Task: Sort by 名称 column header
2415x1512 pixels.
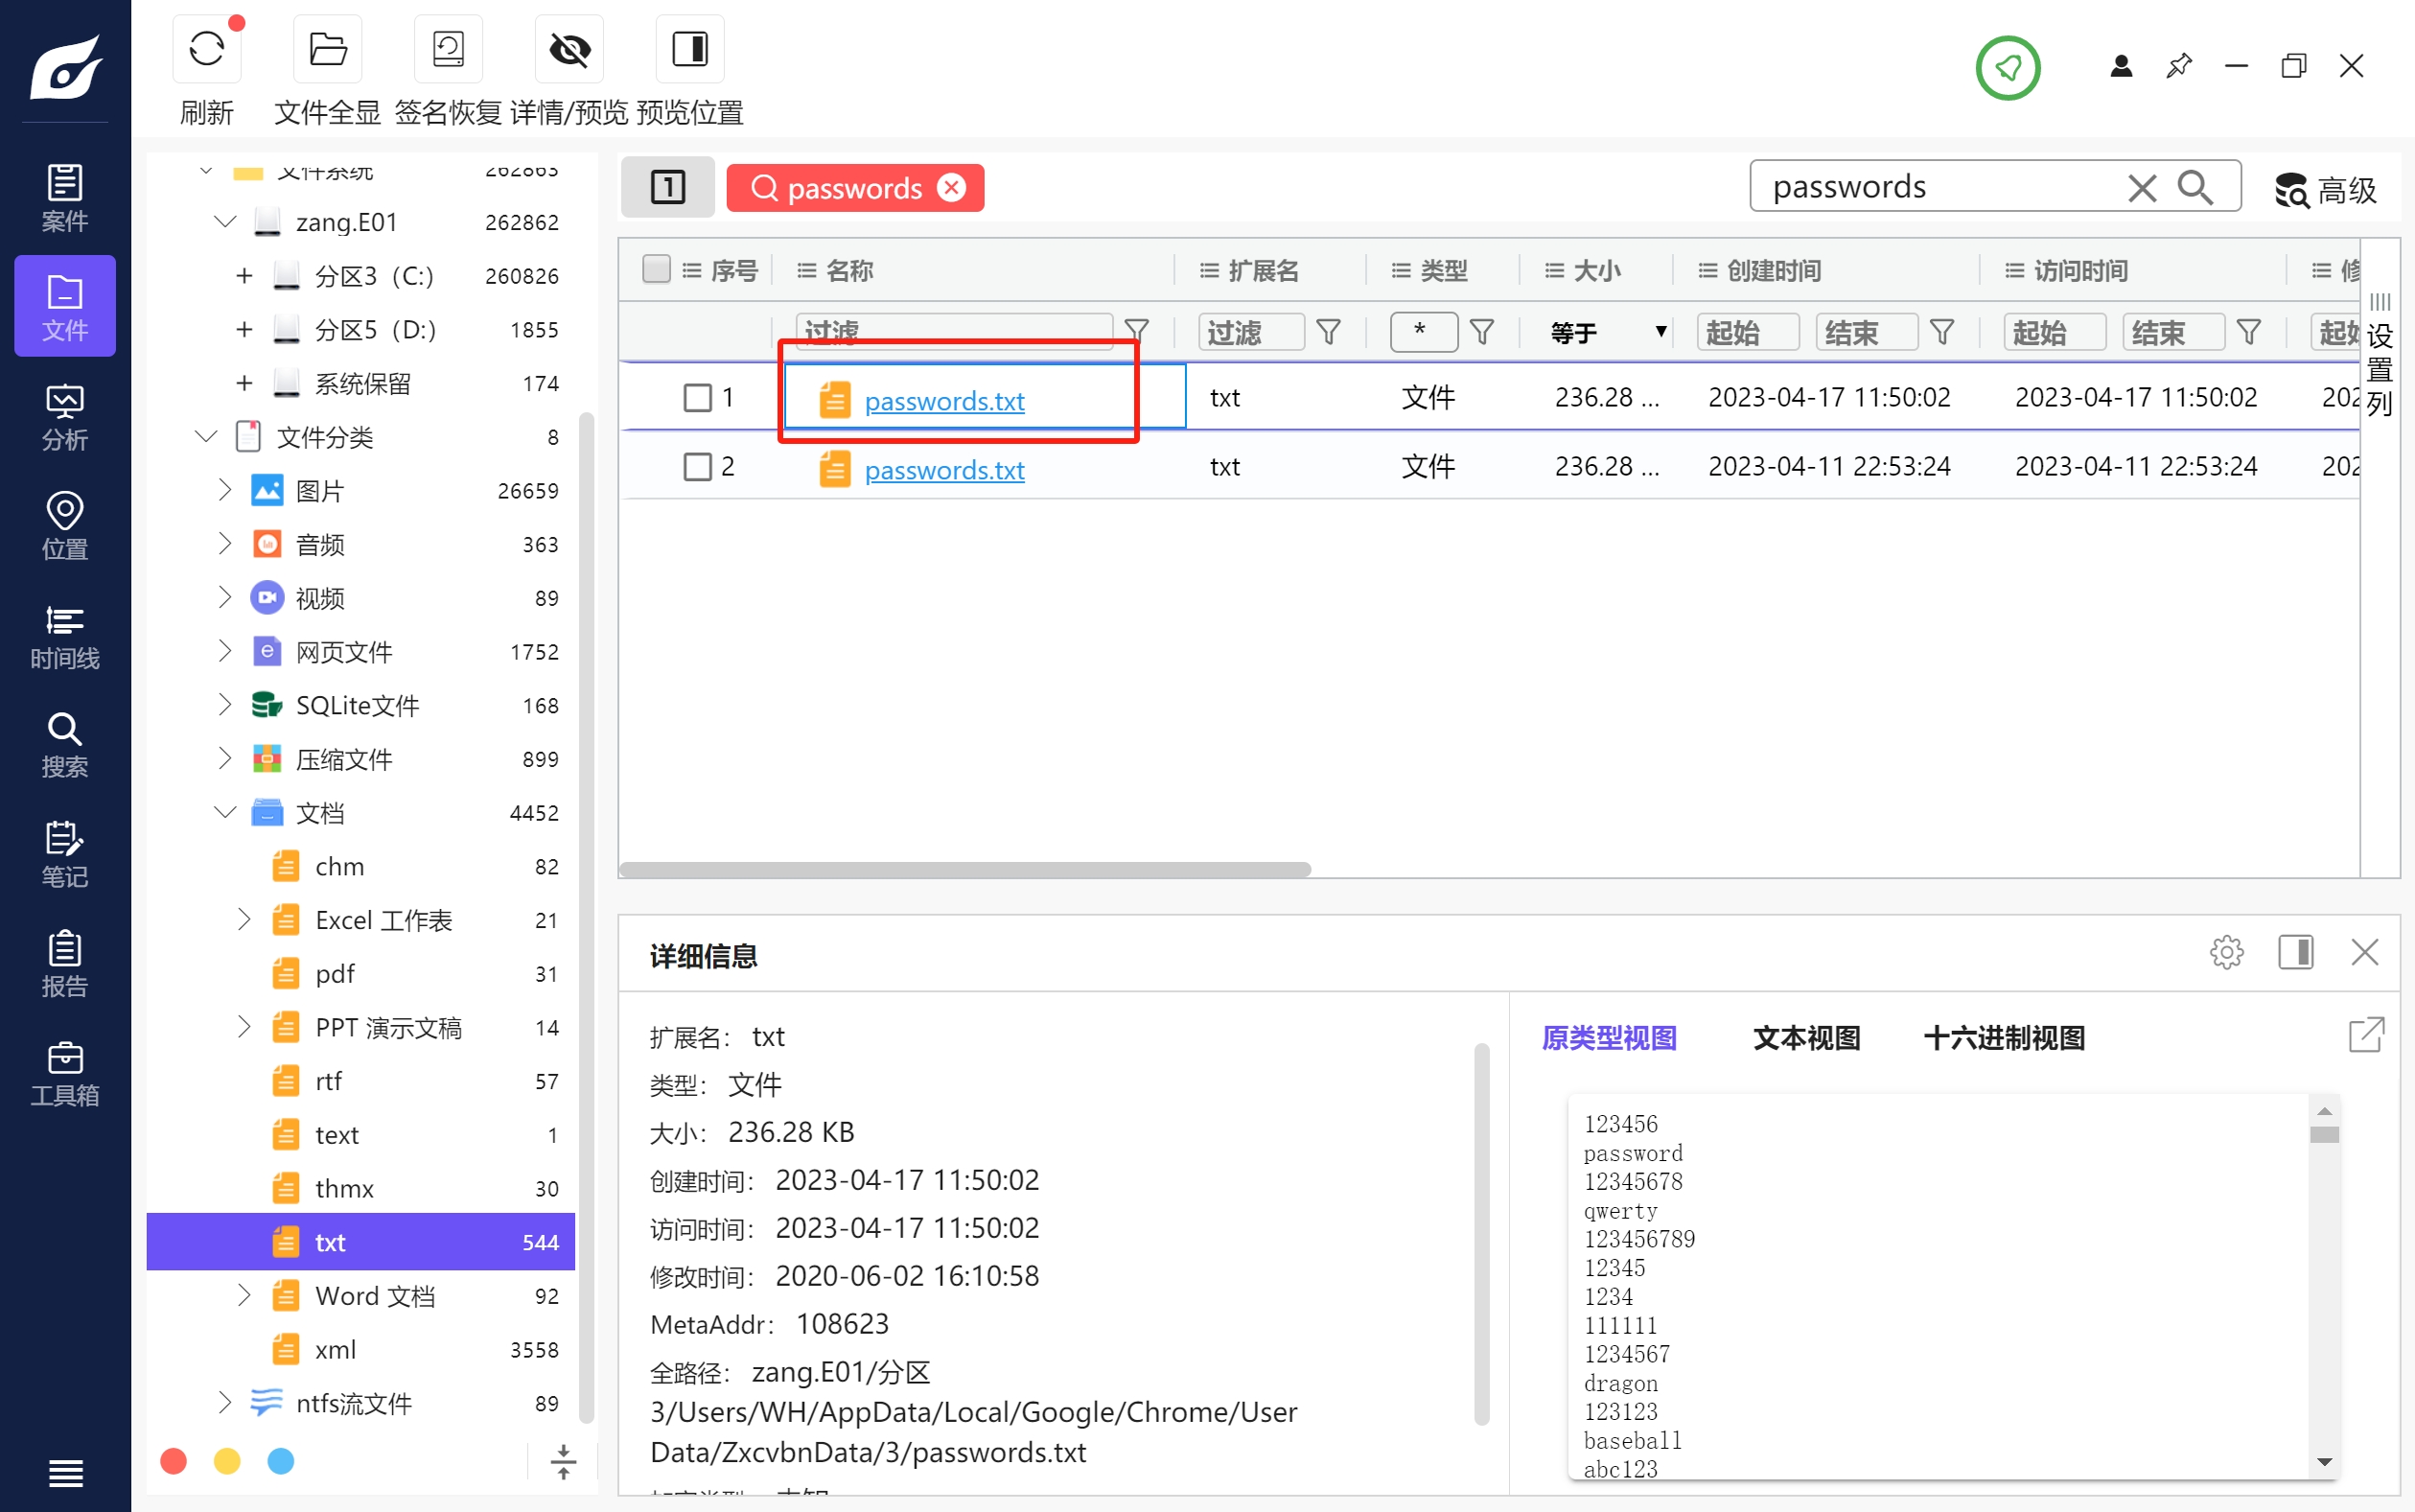Action: (x=850, y=270)
